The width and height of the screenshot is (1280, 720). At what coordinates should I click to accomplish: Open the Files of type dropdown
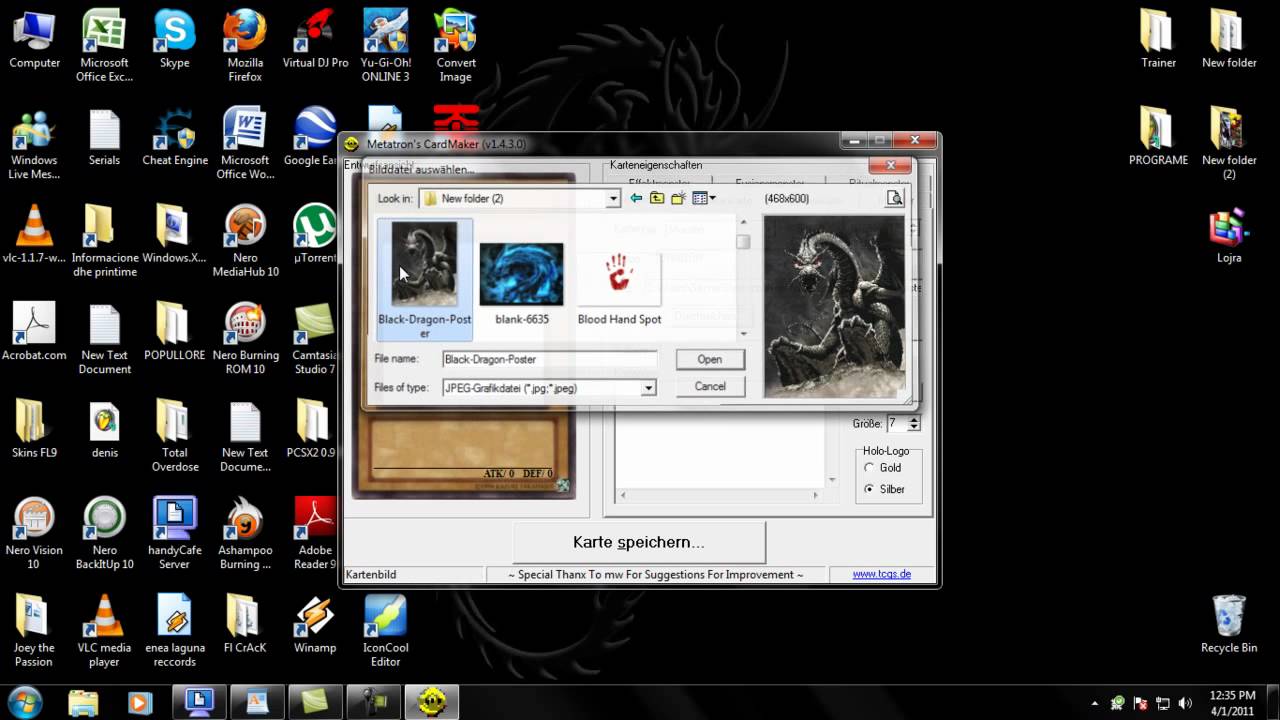(648, 387)
